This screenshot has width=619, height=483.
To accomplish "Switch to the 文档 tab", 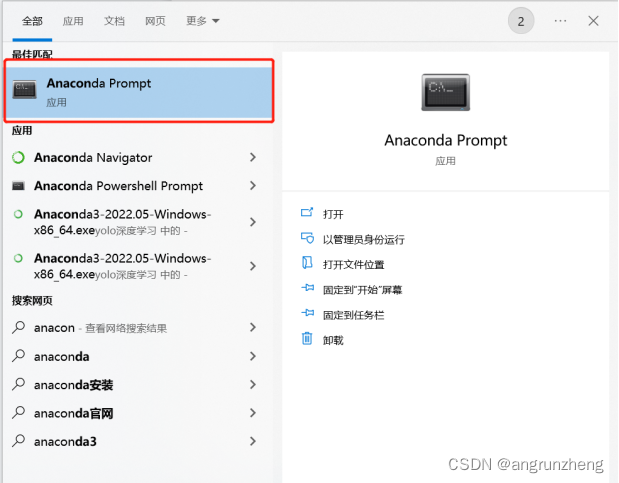I will click(114, 21).
